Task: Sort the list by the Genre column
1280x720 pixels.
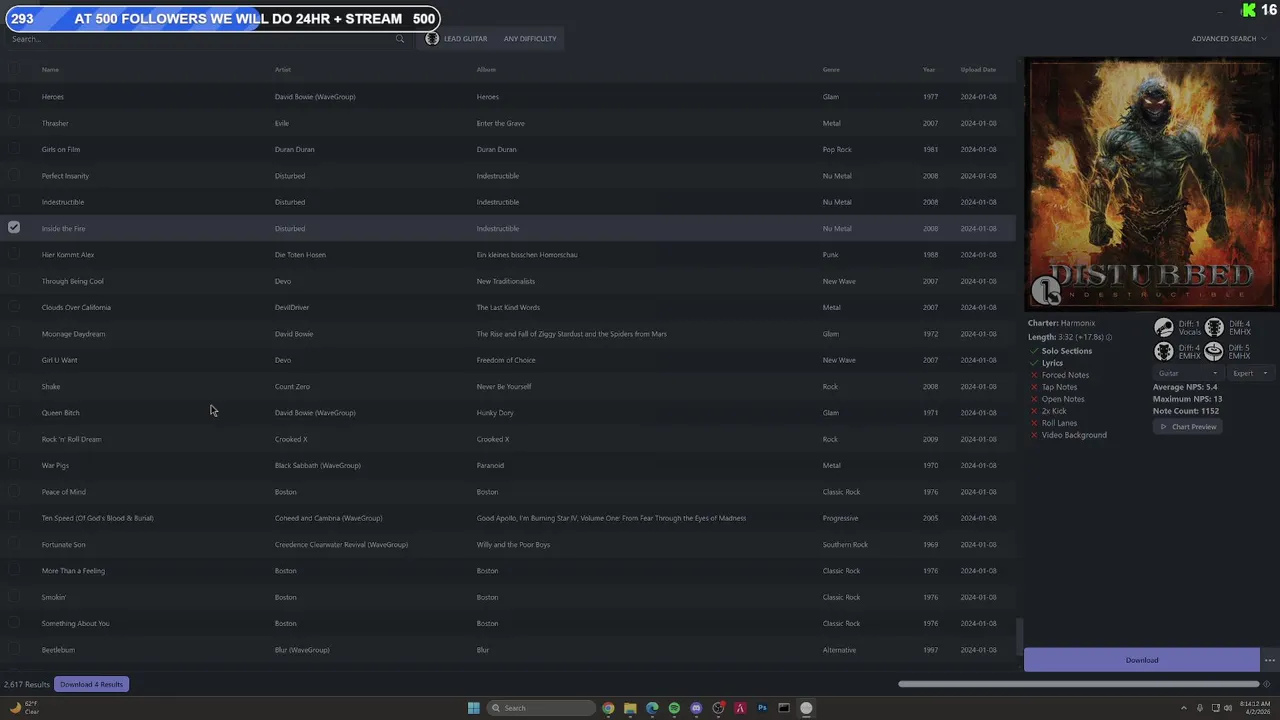Action: coord(831,69)
